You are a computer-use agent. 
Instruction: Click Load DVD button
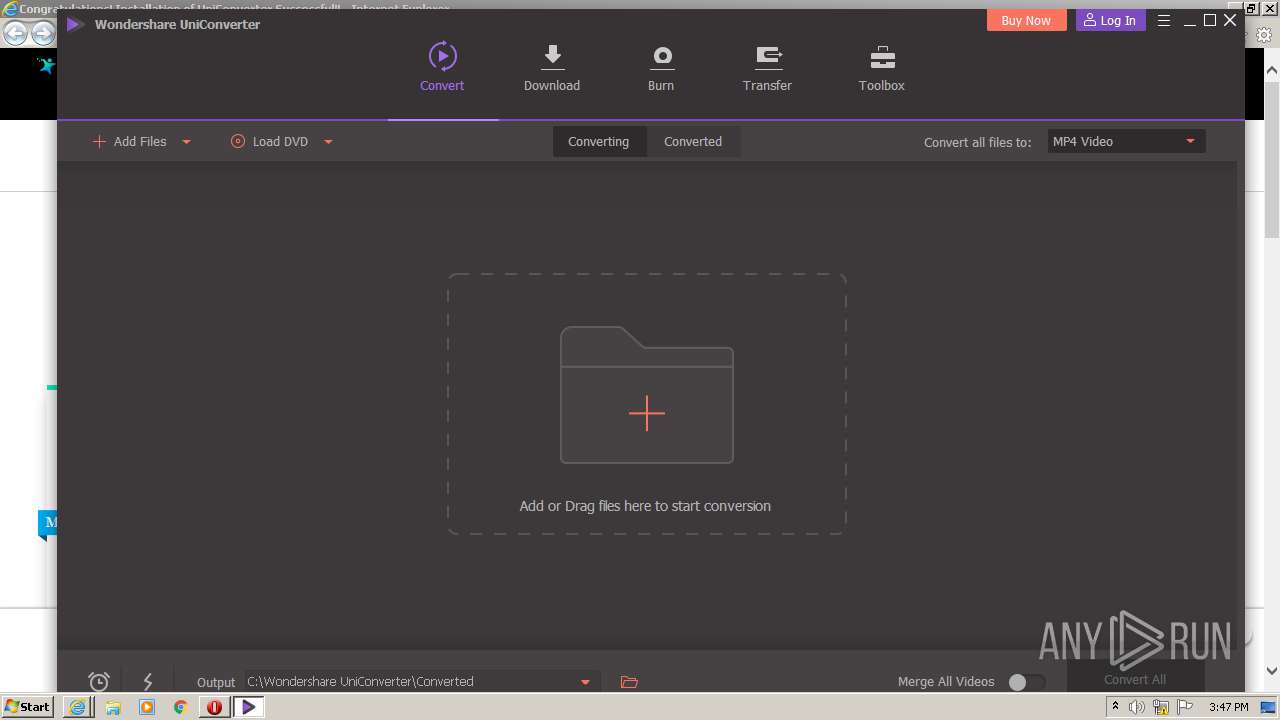point(269,142)
